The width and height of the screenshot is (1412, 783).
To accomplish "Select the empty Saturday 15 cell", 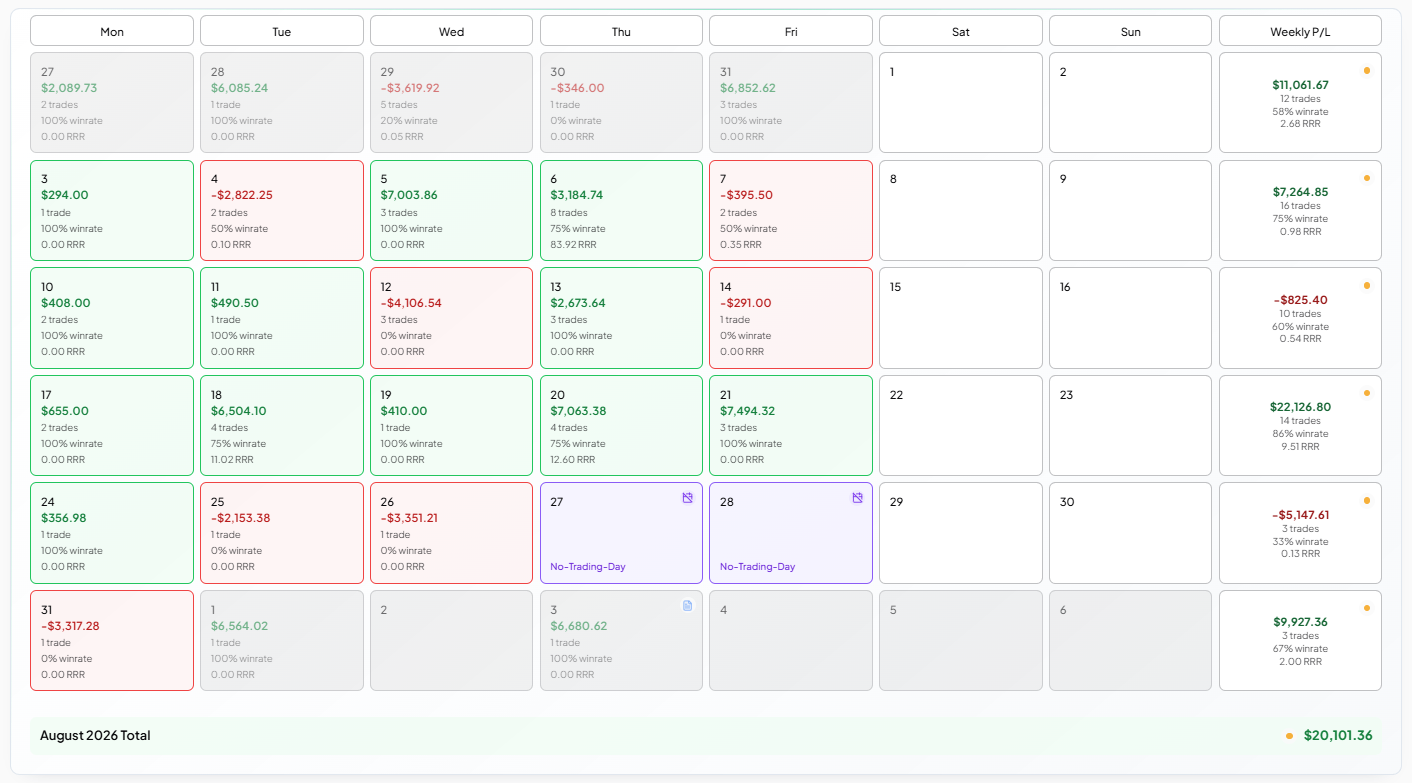I will coord(960,318).
